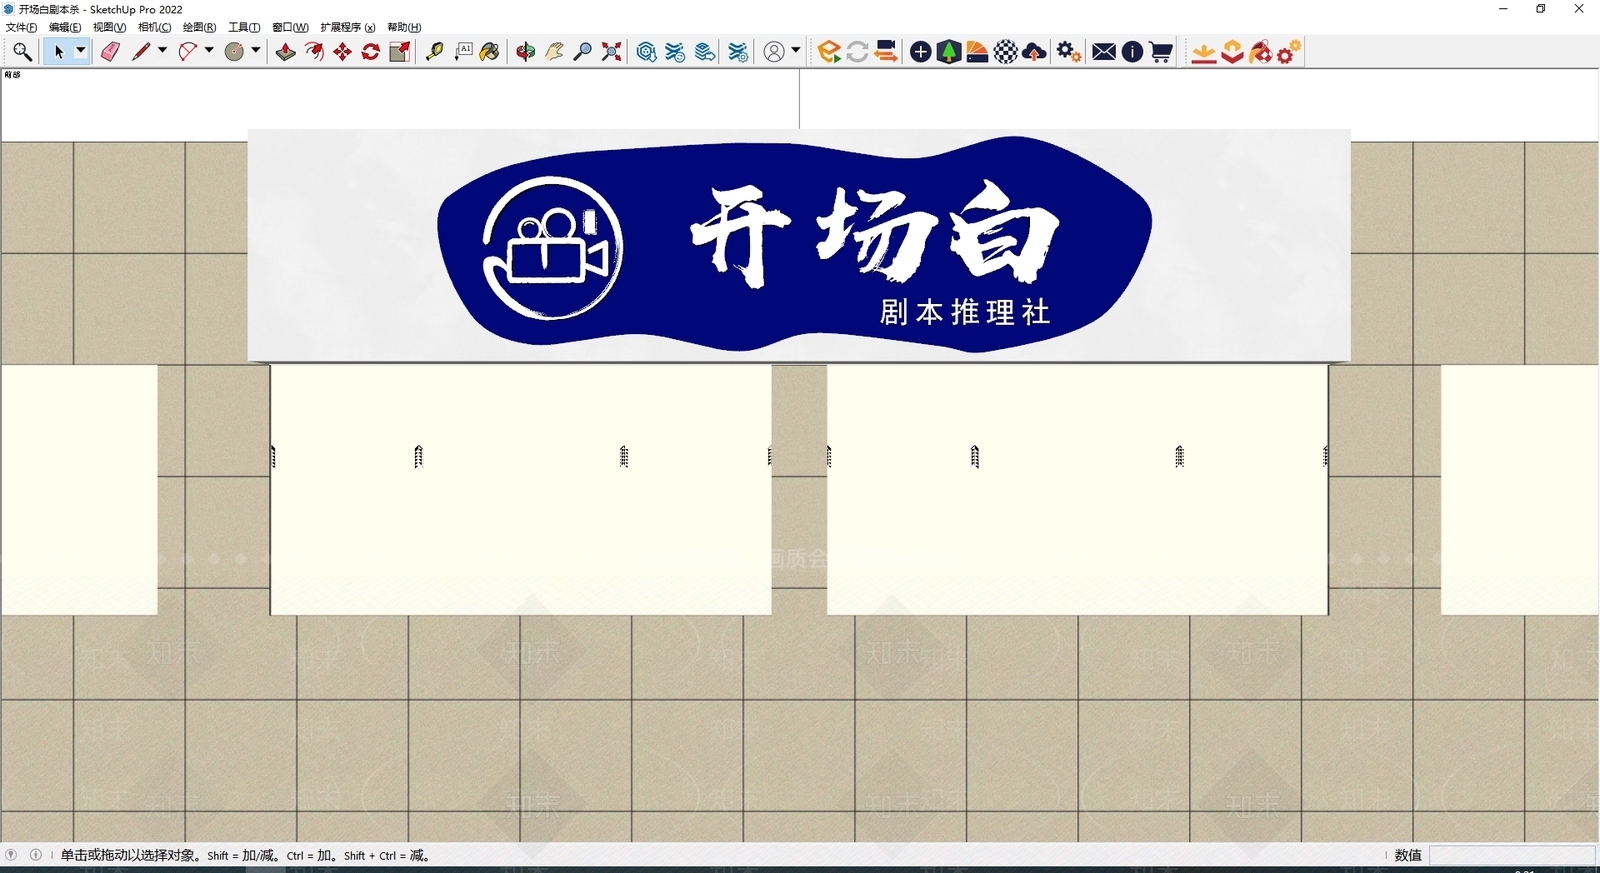Image resolution: width=1600 pixels, height=873 pixels.
Task: Select the Circle shape tool
Action: 235,52
